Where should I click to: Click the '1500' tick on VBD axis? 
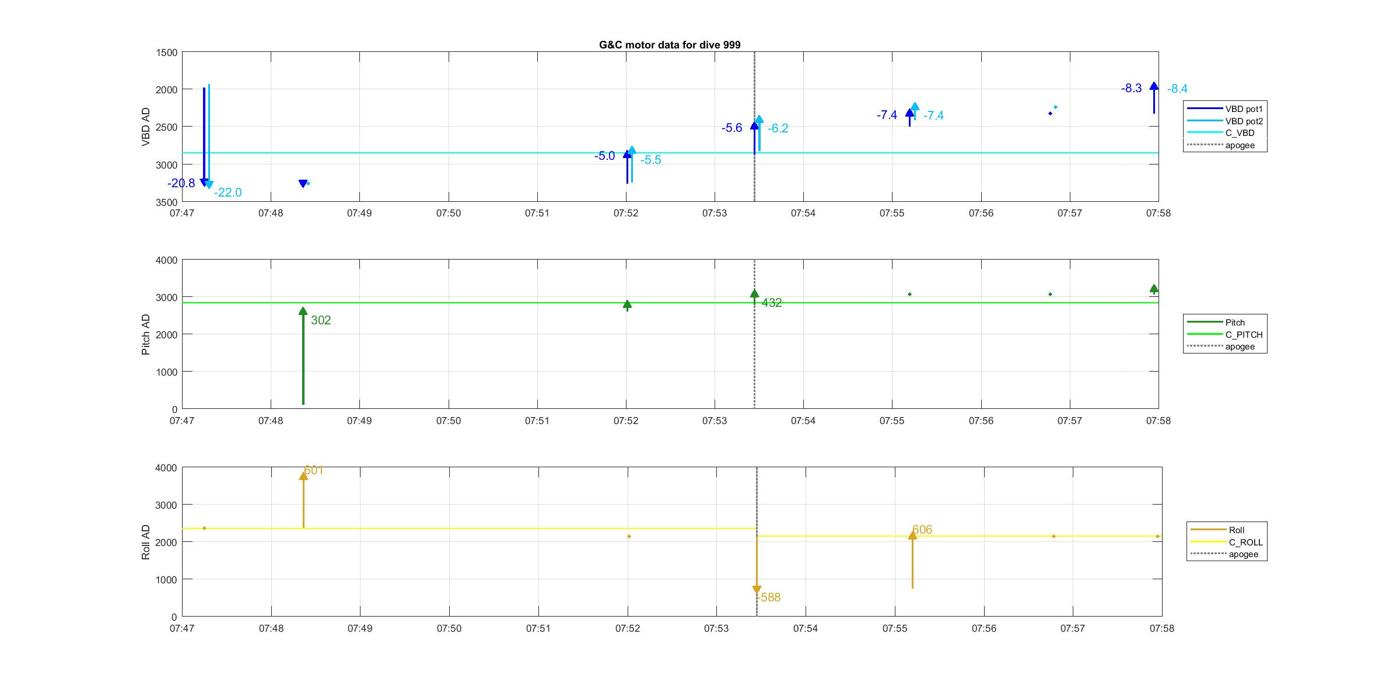(x=166, y=53)
